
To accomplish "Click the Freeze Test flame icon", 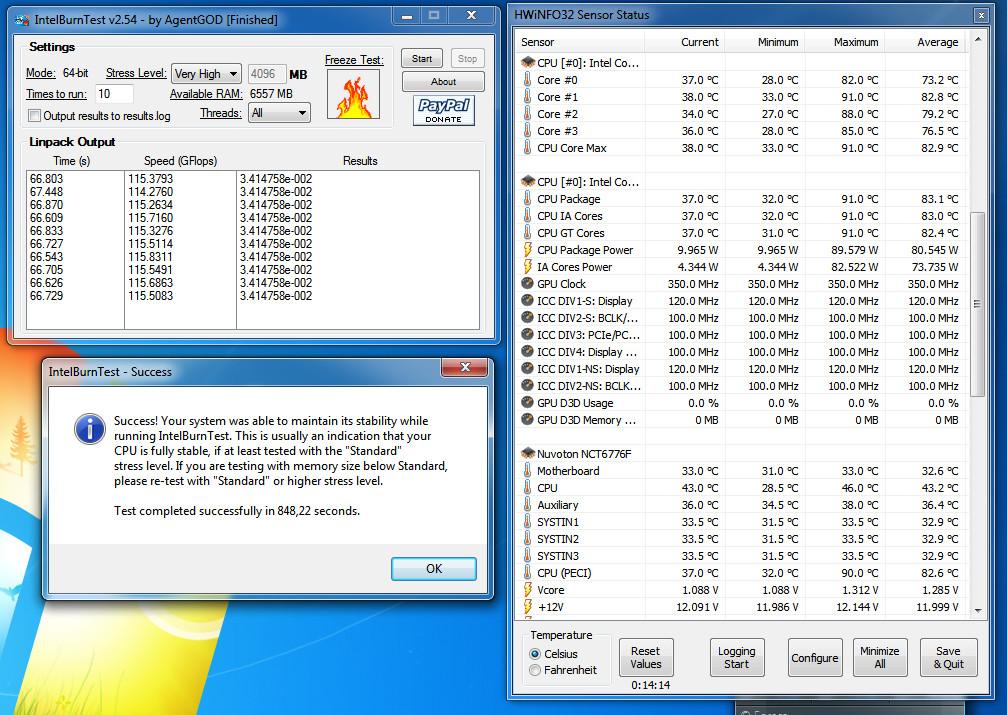I will (353, 94).
